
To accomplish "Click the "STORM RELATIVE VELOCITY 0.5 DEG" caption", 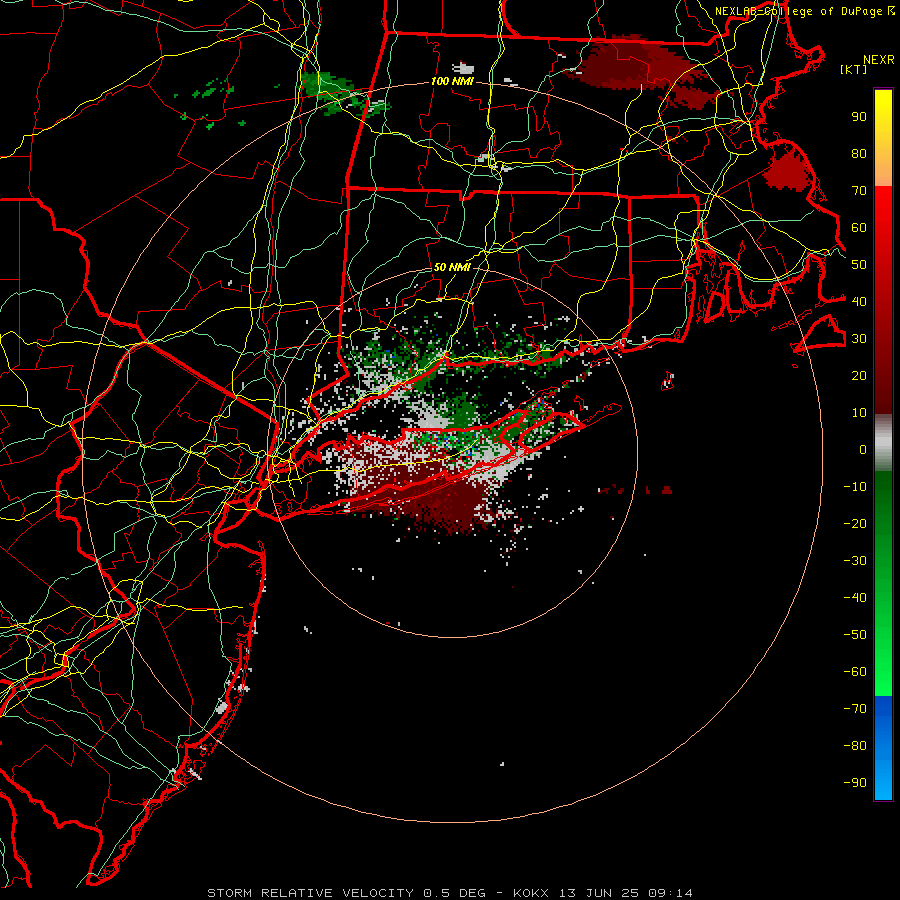I will [x=346, y=893].
